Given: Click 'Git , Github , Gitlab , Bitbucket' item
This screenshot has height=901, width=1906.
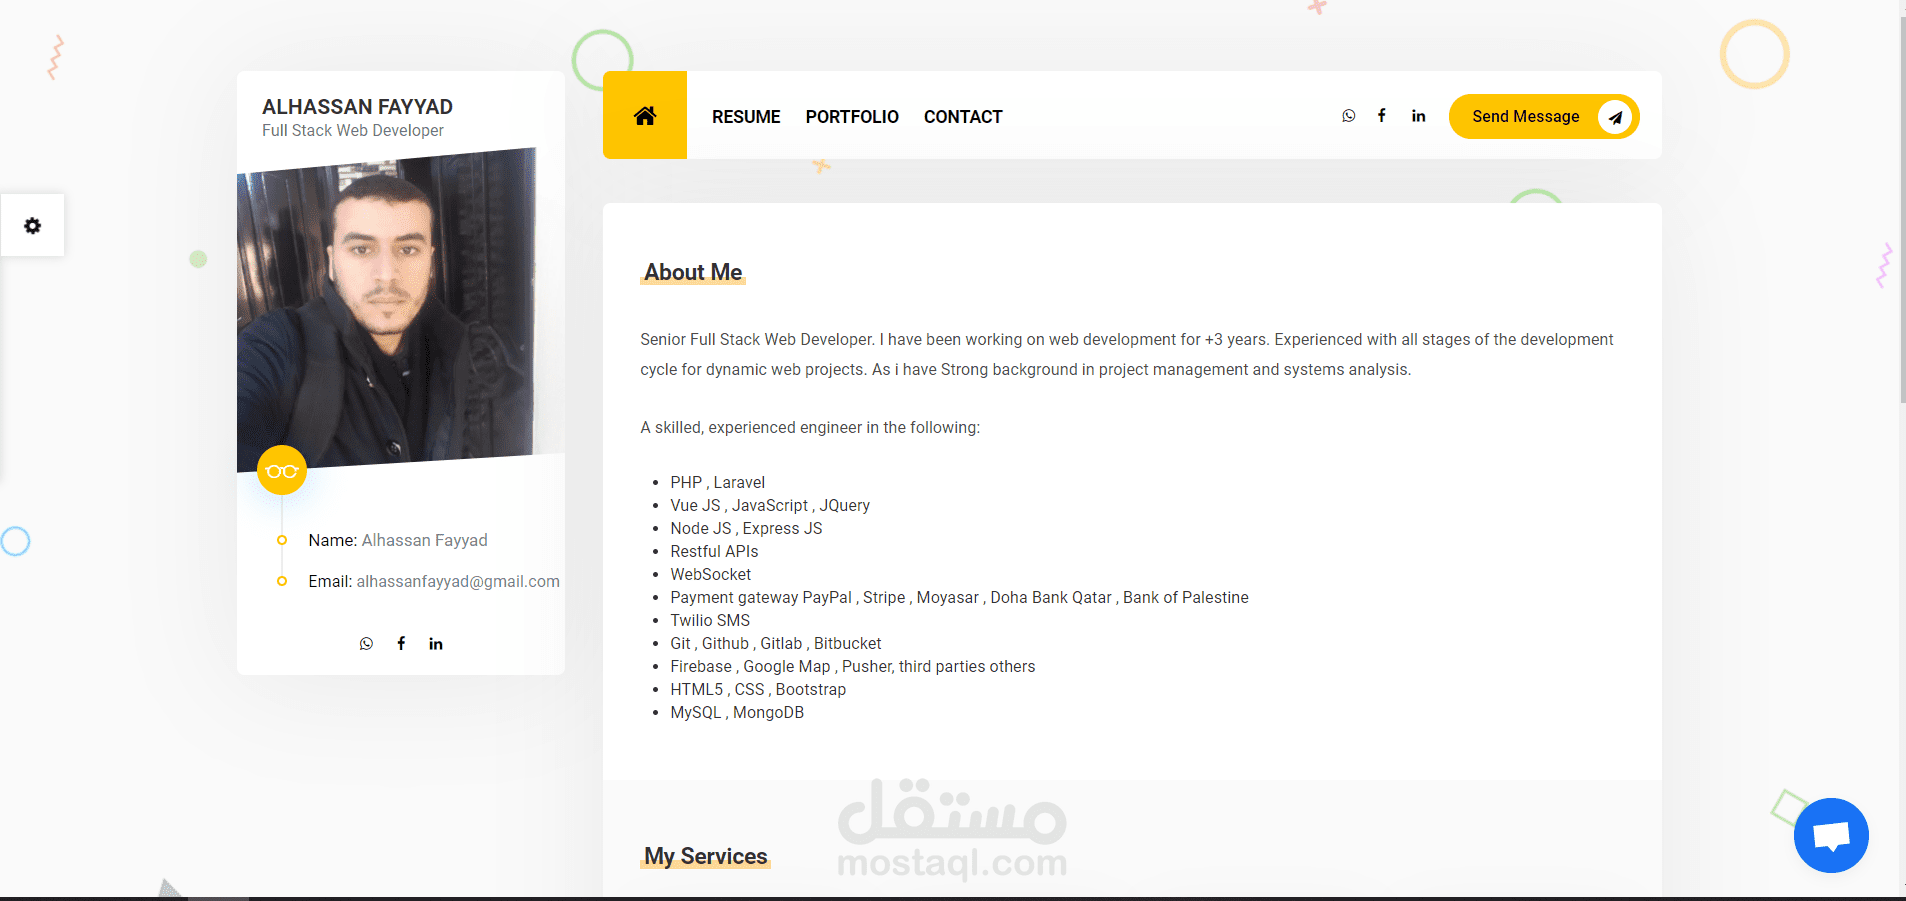Looking at the screenshot, I should [776, 643].
